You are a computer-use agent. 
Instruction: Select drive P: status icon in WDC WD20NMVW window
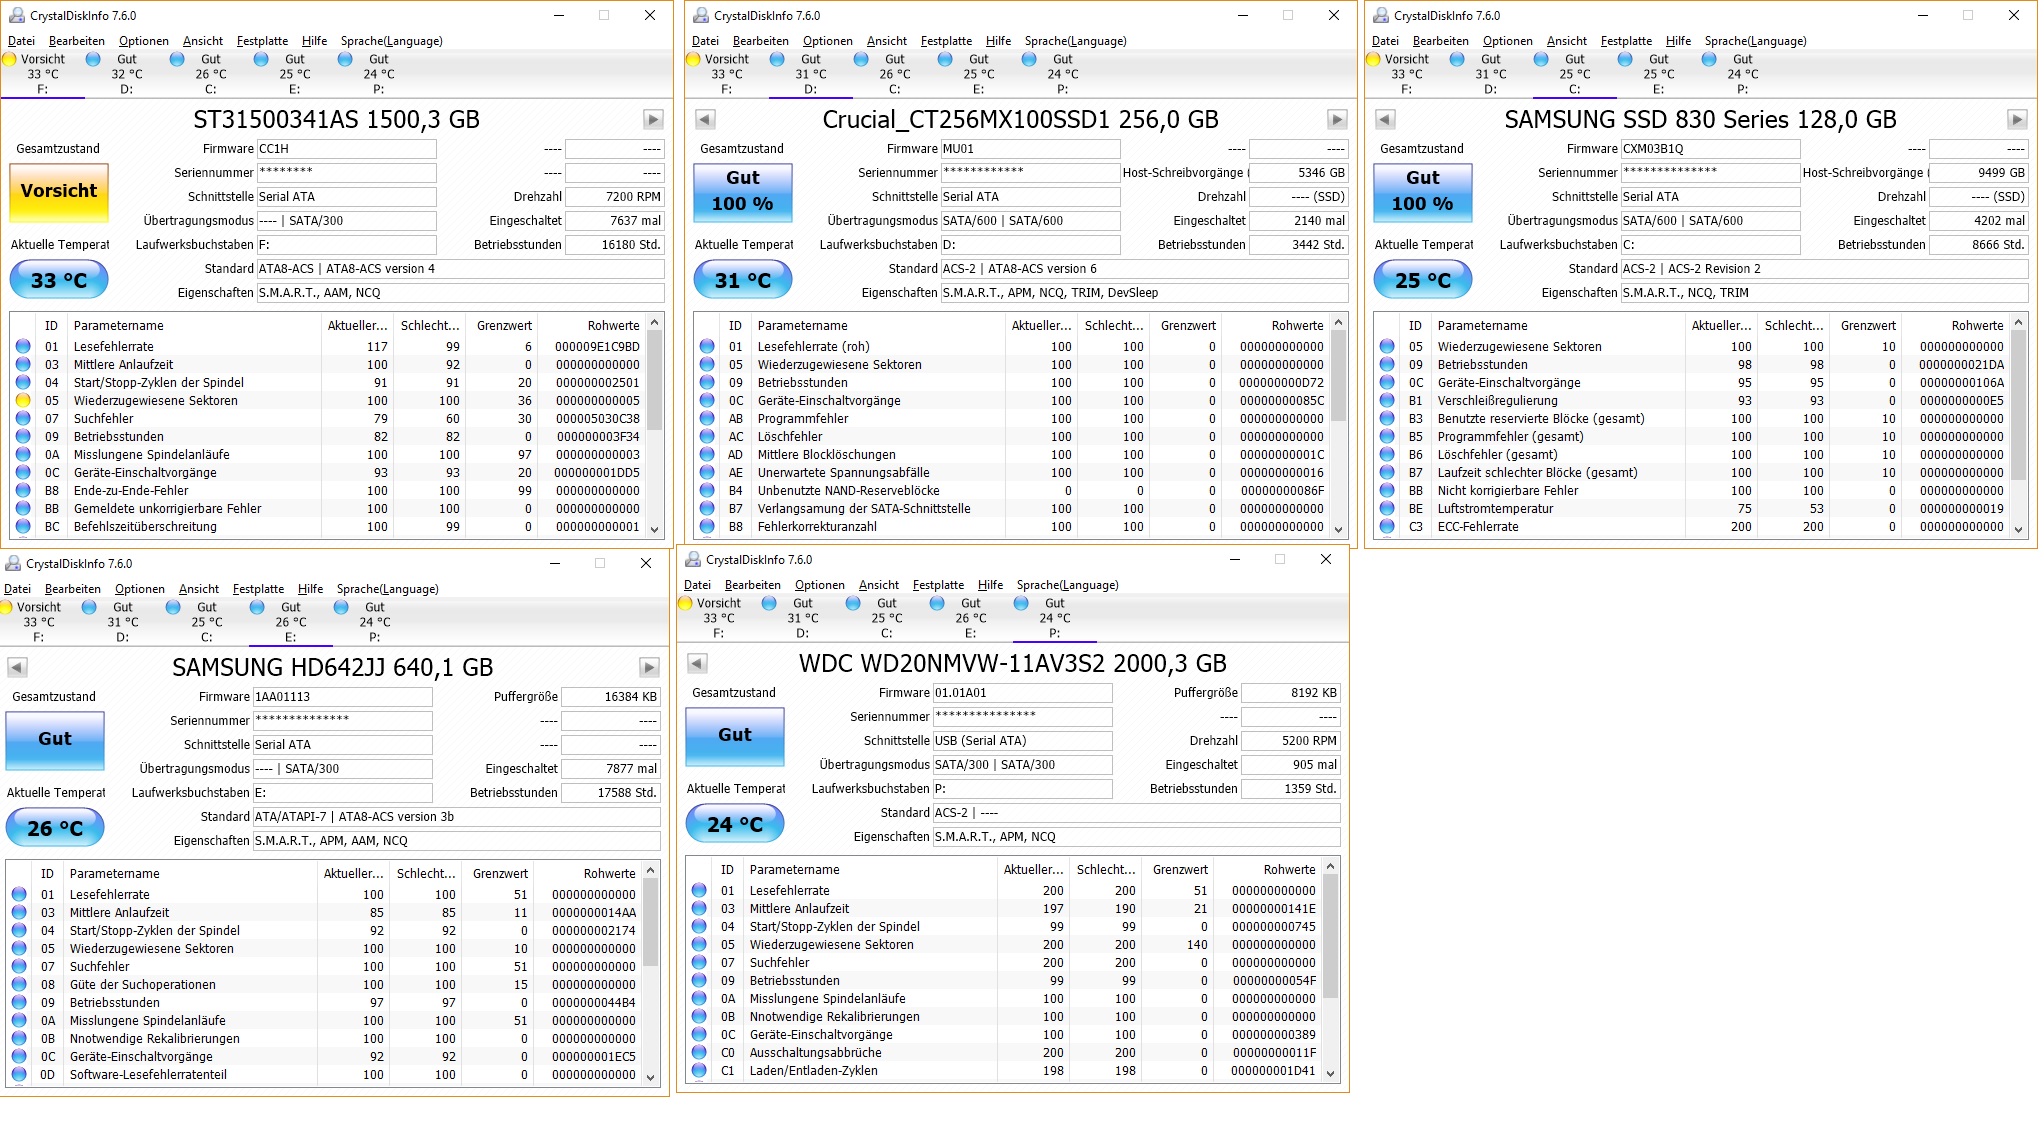coord(1022,604)
